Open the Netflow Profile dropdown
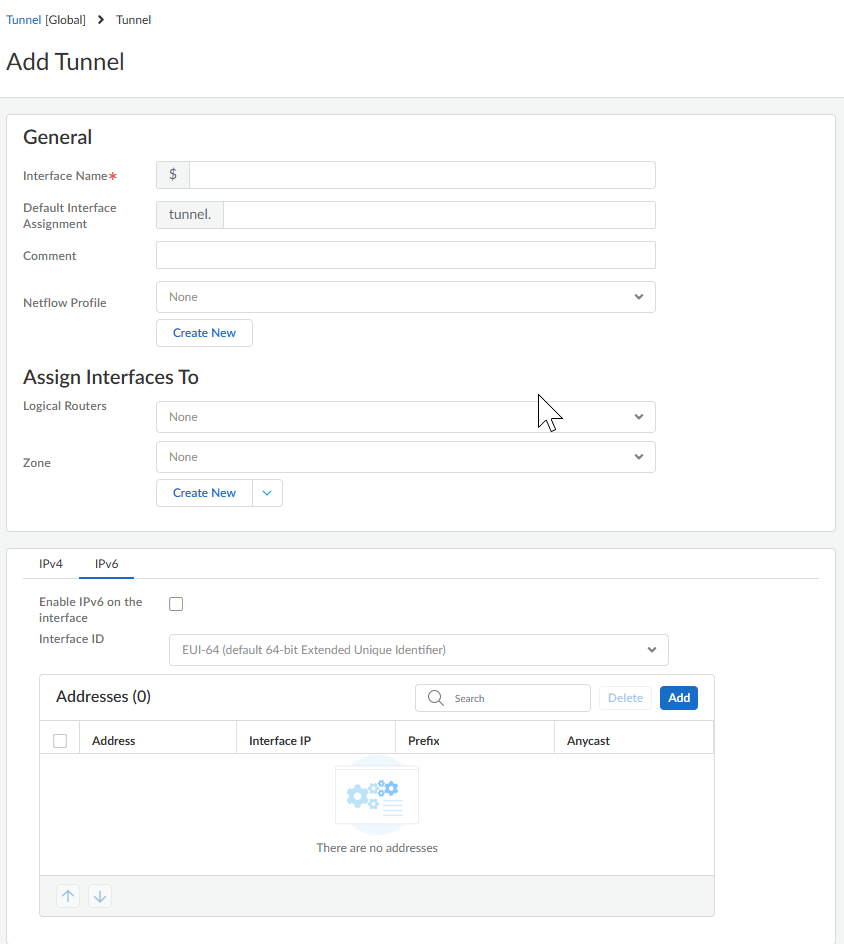 coord(405,297)
